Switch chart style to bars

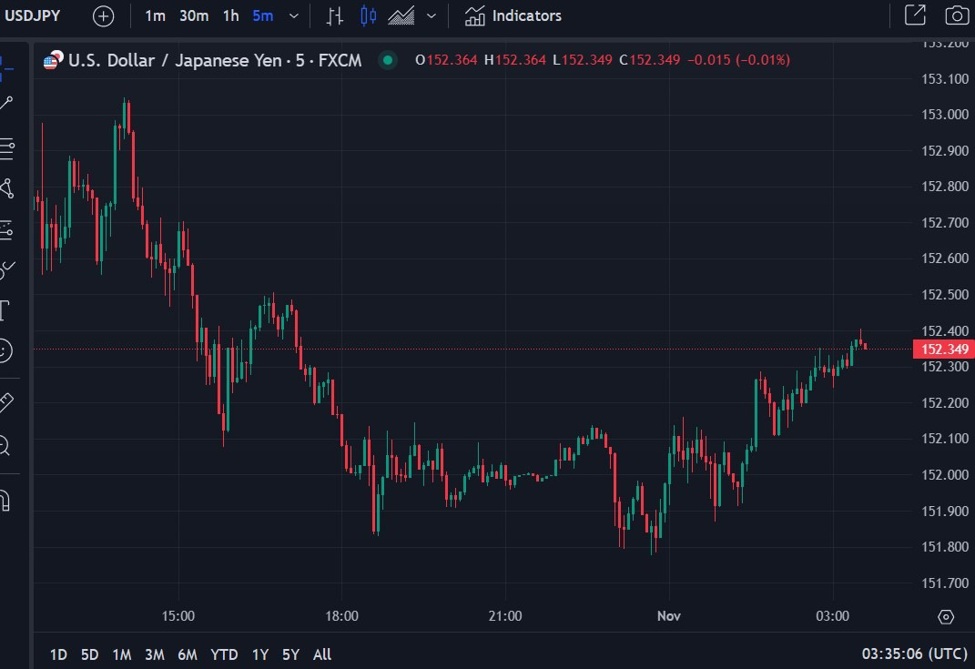point(335,16)
